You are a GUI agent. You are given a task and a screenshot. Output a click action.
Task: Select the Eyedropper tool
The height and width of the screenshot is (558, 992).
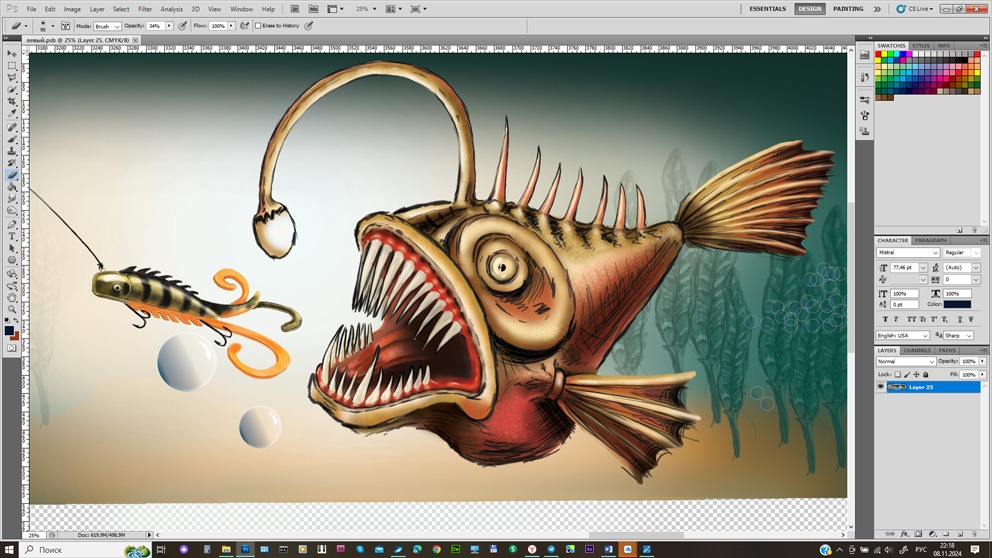click(12, 115)
